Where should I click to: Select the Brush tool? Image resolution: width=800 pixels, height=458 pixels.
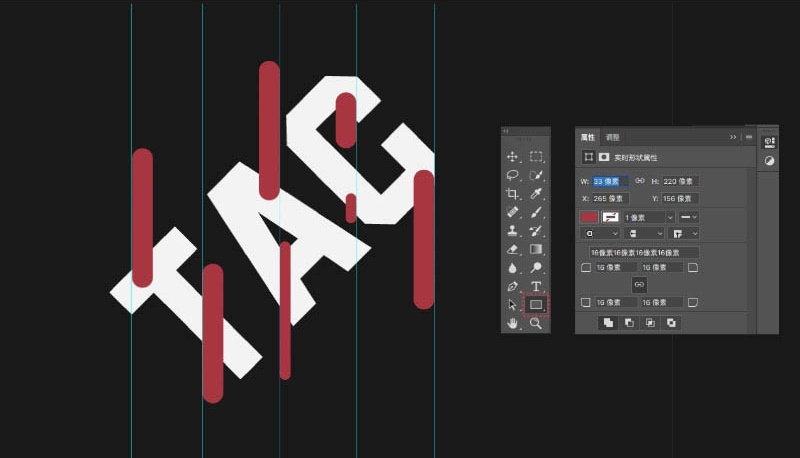536,212
